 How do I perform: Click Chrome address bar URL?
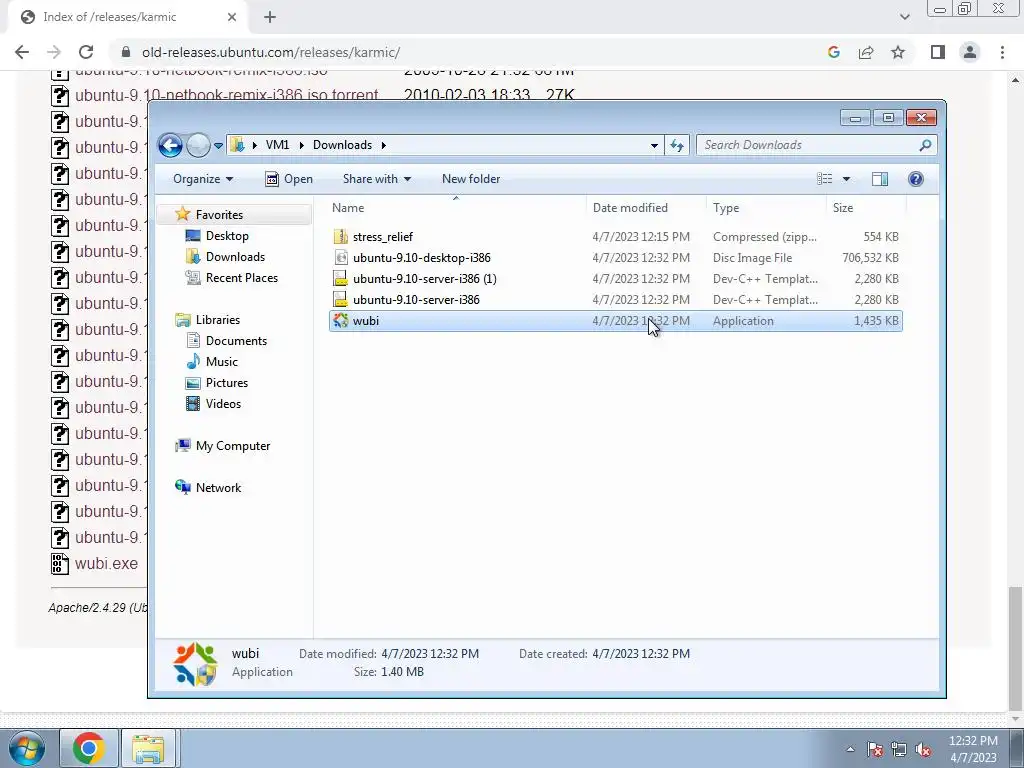point(271,52)
